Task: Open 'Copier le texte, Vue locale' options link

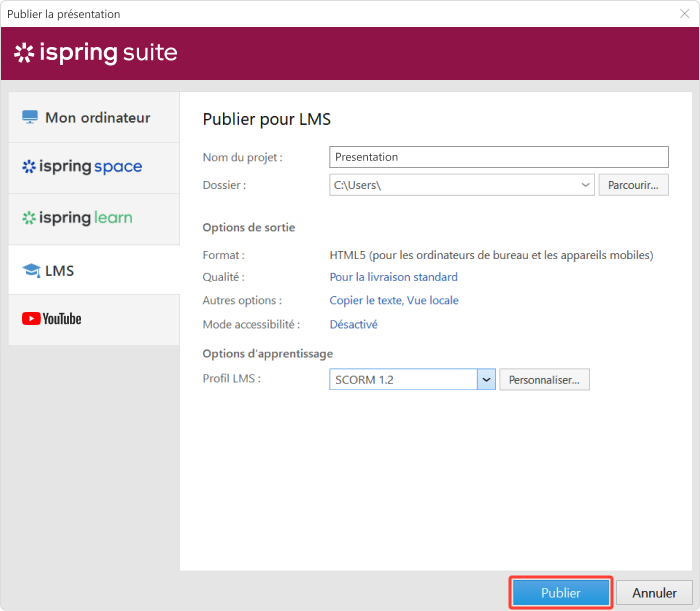Action: (394, 300)
